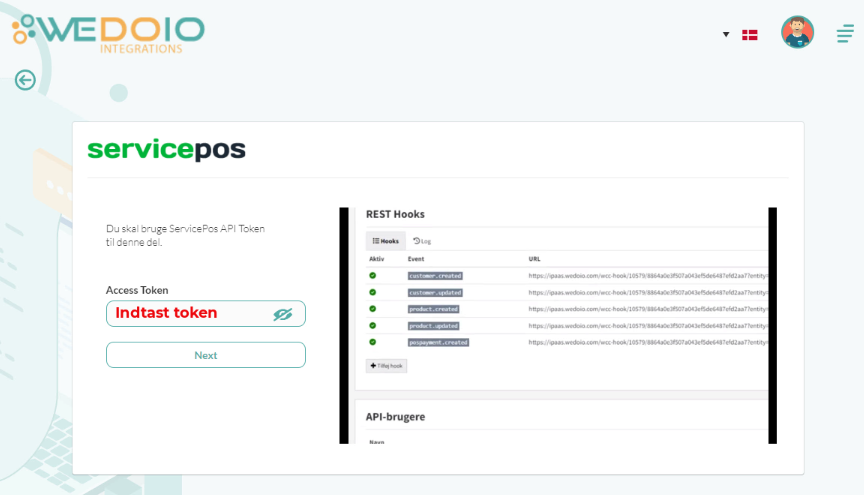Click the REST Hooks heading

[x=395, y=214]
